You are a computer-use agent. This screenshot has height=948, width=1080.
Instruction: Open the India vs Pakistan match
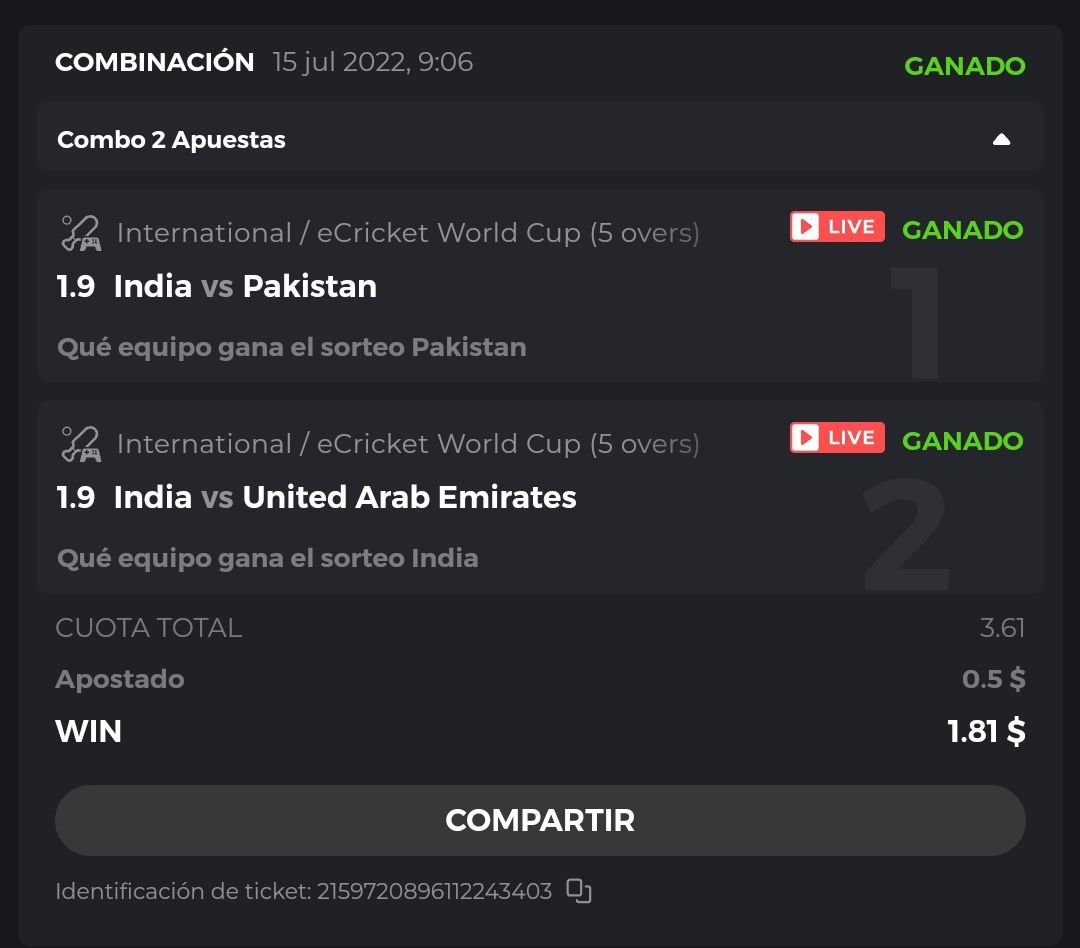(245, 287)
